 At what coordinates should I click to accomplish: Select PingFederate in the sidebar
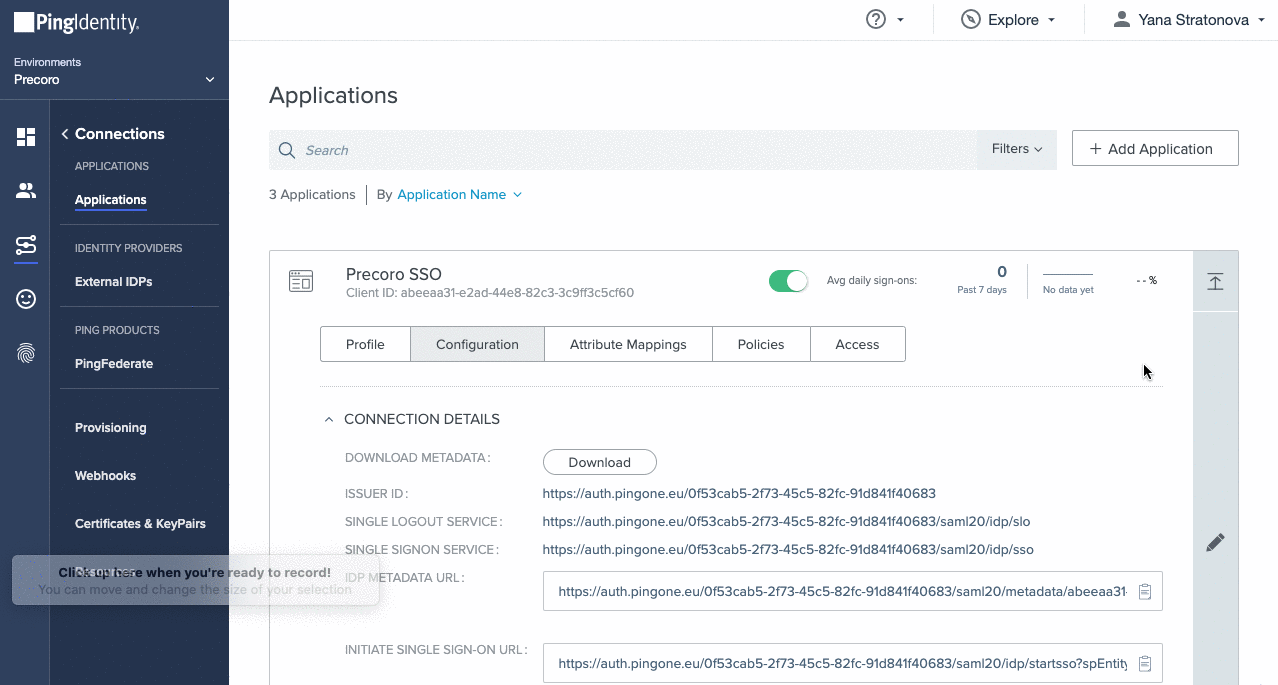114,364
